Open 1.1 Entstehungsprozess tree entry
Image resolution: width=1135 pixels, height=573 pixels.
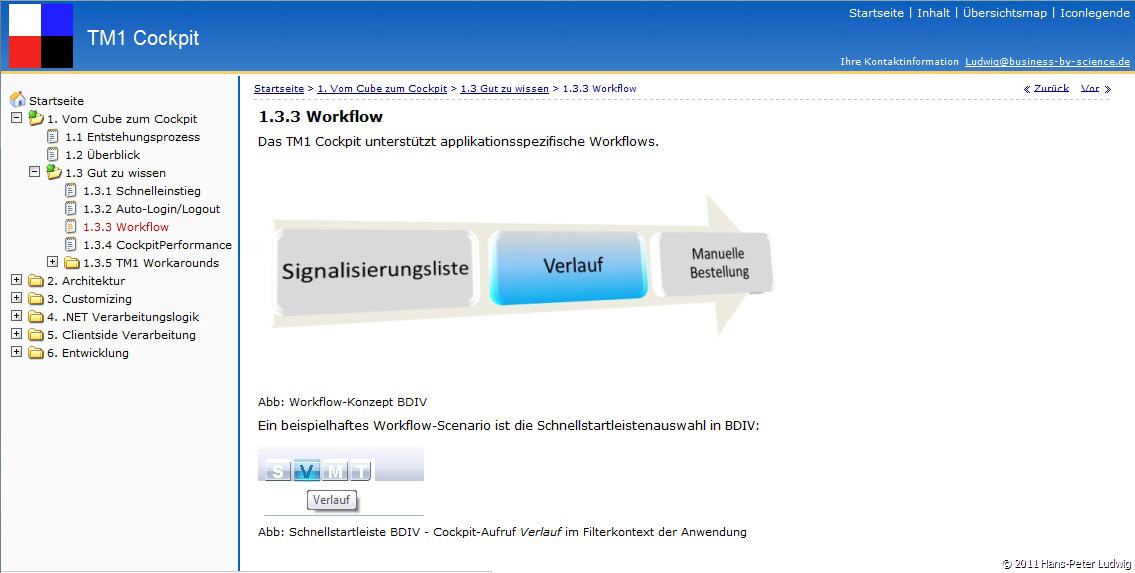[132, 137]
